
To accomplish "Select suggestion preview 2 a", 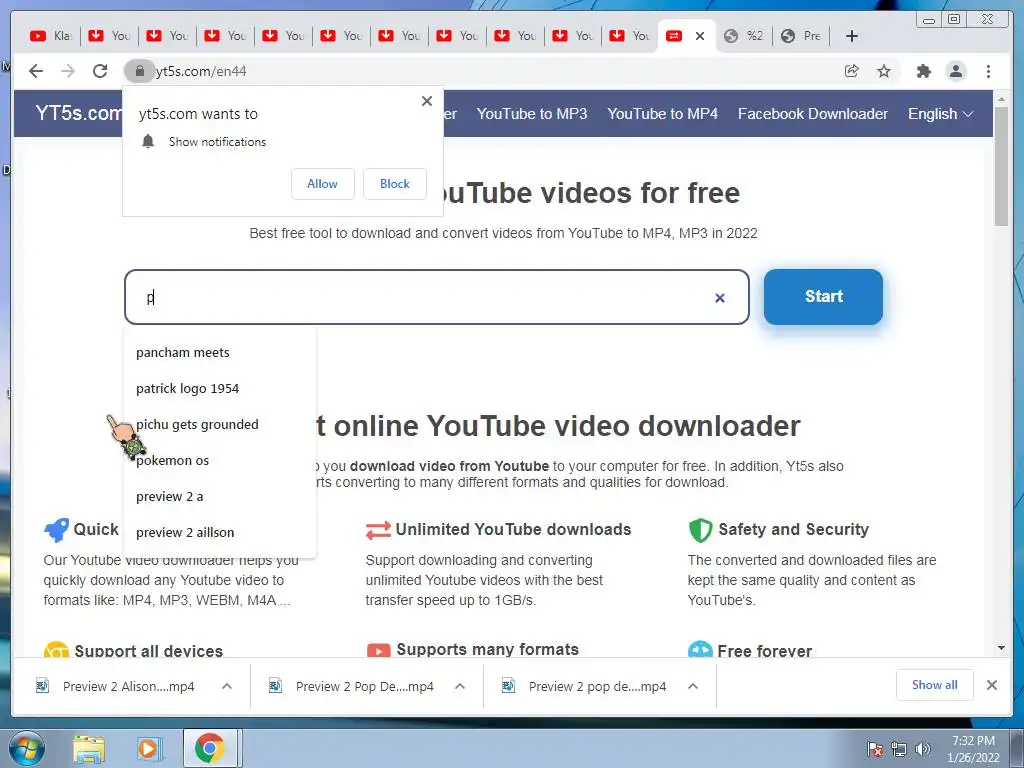I will click(219, 496).
